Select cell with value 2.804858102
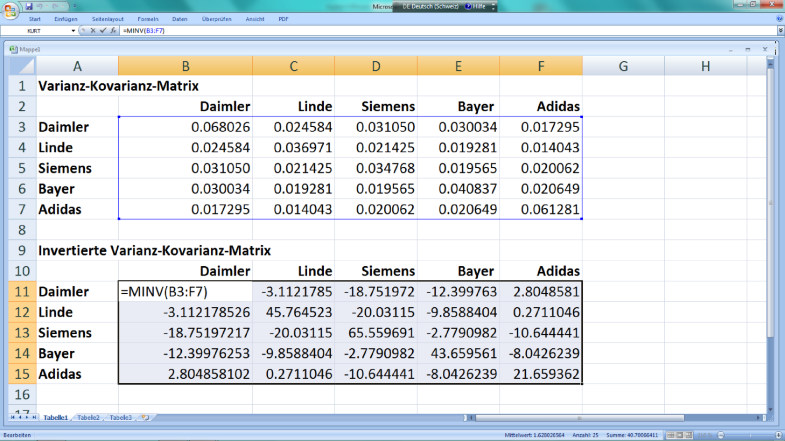 (x=185, y=374)
